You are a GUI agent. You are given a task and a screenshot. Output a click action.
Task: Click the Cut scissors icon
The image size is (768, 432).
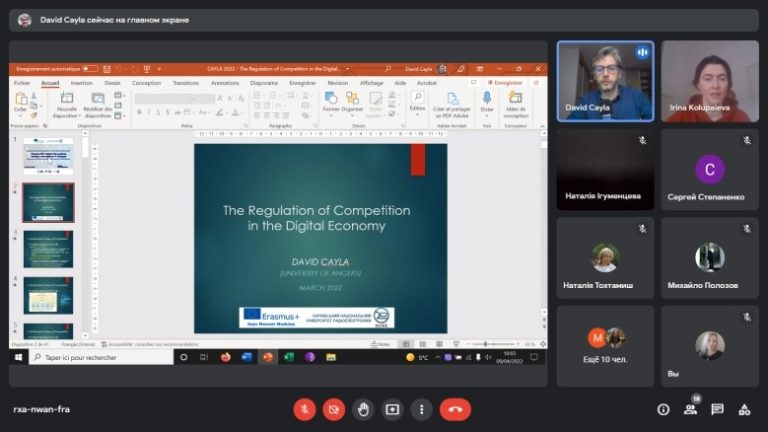(x=34, y=96)
